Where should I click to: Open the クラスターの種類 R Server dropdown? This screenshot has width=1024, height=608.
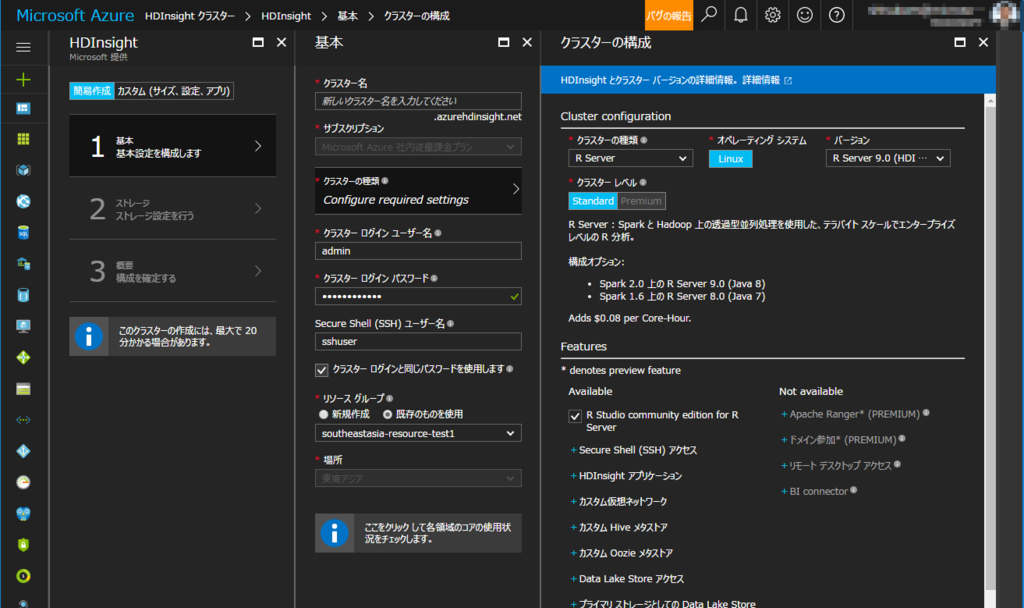coord(630,158)
